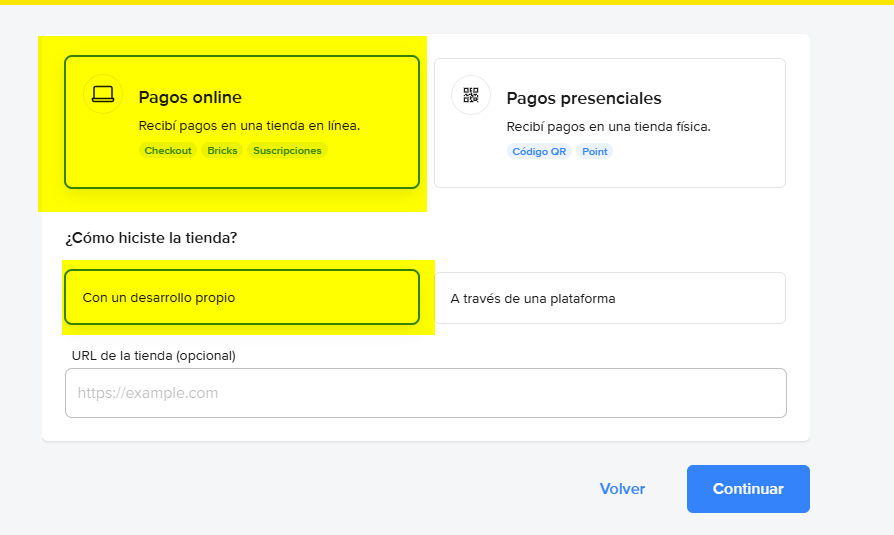
Task: Select the Pagos presenciales card title
Action: coord(584,98)
